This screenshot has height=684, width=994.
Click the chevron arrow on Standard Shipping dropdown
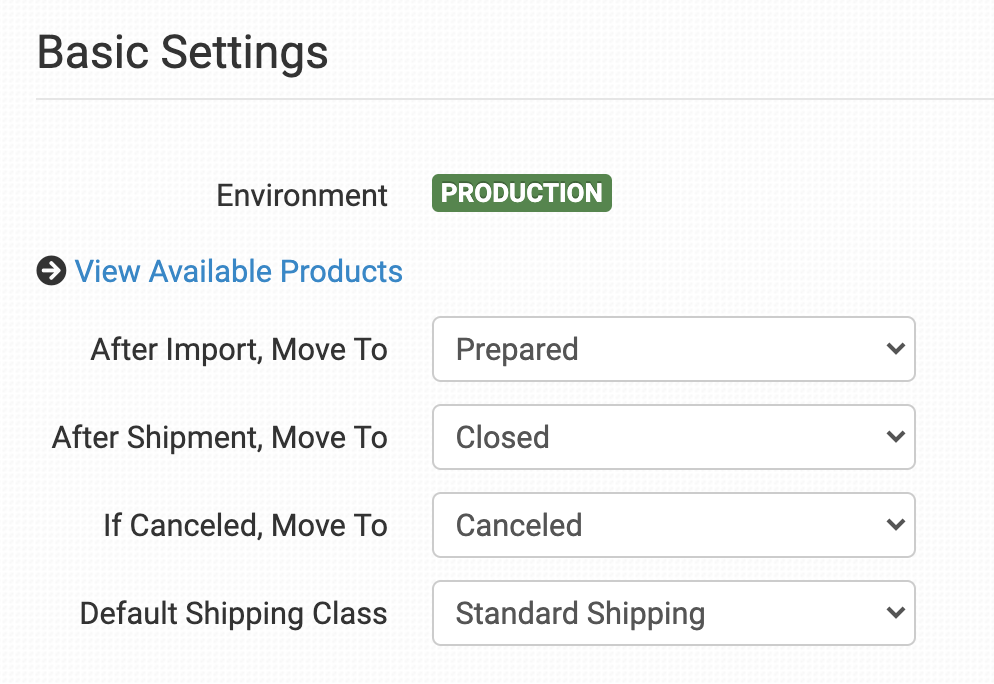tap(894, 613)
